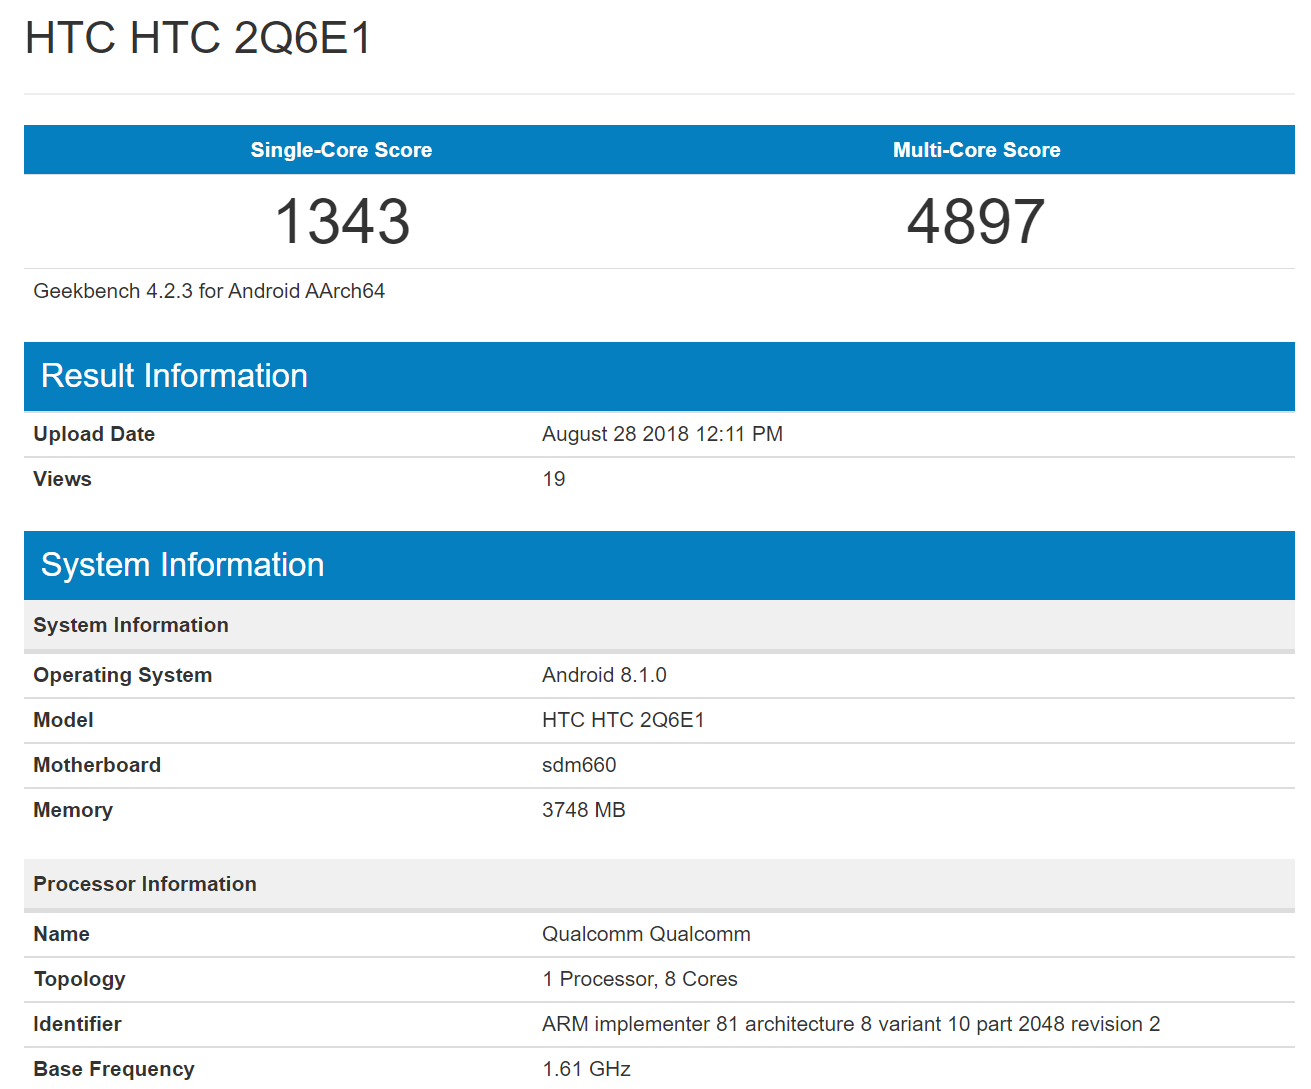
Task: Click the Geekbench 4.2.3 for Android version text
Action: click(209, 291)
